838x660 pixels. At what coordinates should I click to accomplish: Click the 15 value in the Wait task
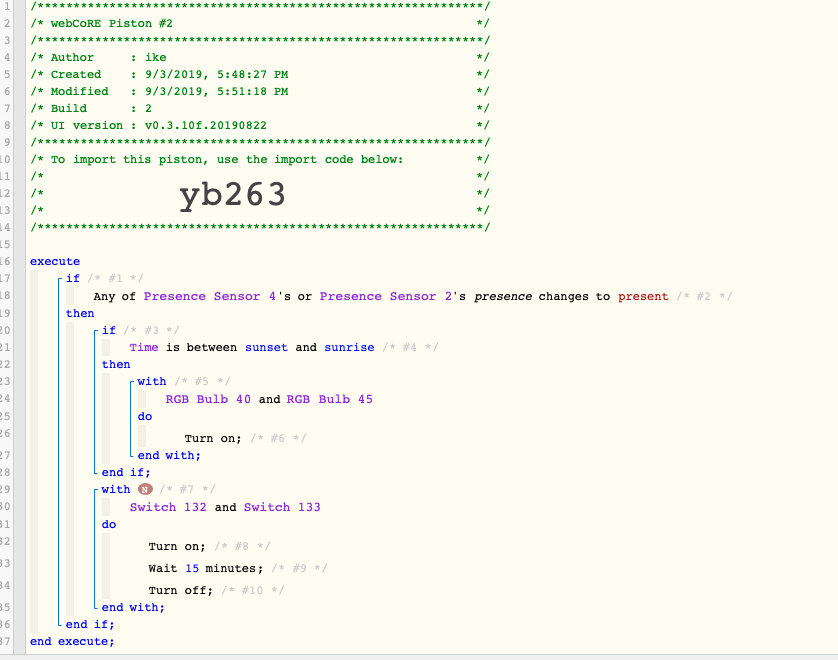pos(192,569)
